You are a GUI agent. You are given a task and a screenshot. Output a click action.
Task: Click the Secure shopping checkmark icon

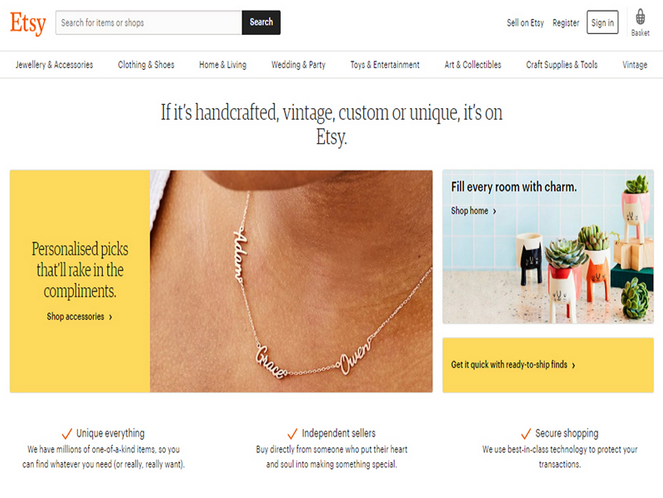pyautogui.click(x=526, y=434)
